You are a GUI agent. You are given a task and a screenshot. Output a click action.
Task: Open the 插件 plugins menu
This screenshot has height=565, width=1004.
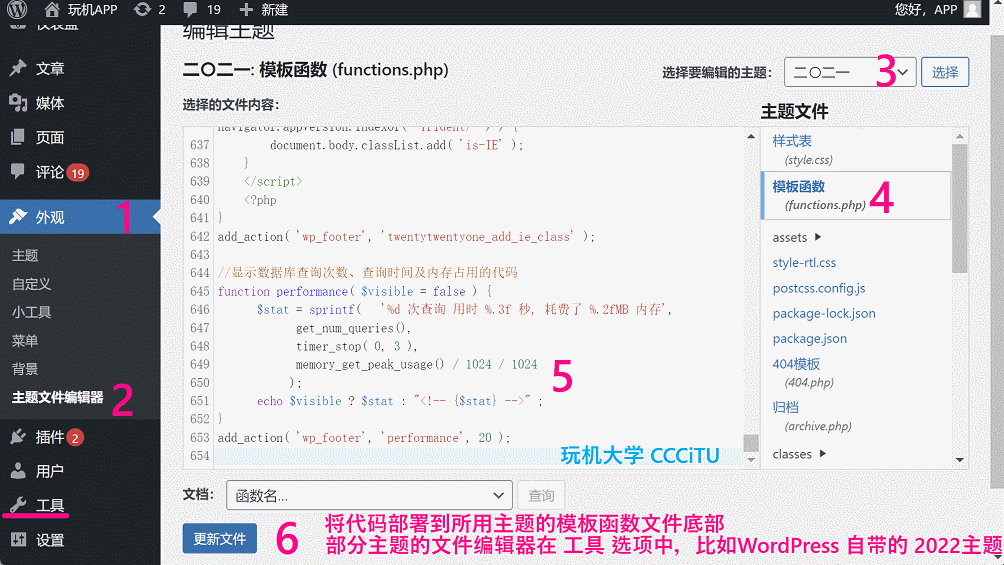(x=50, y=437)
